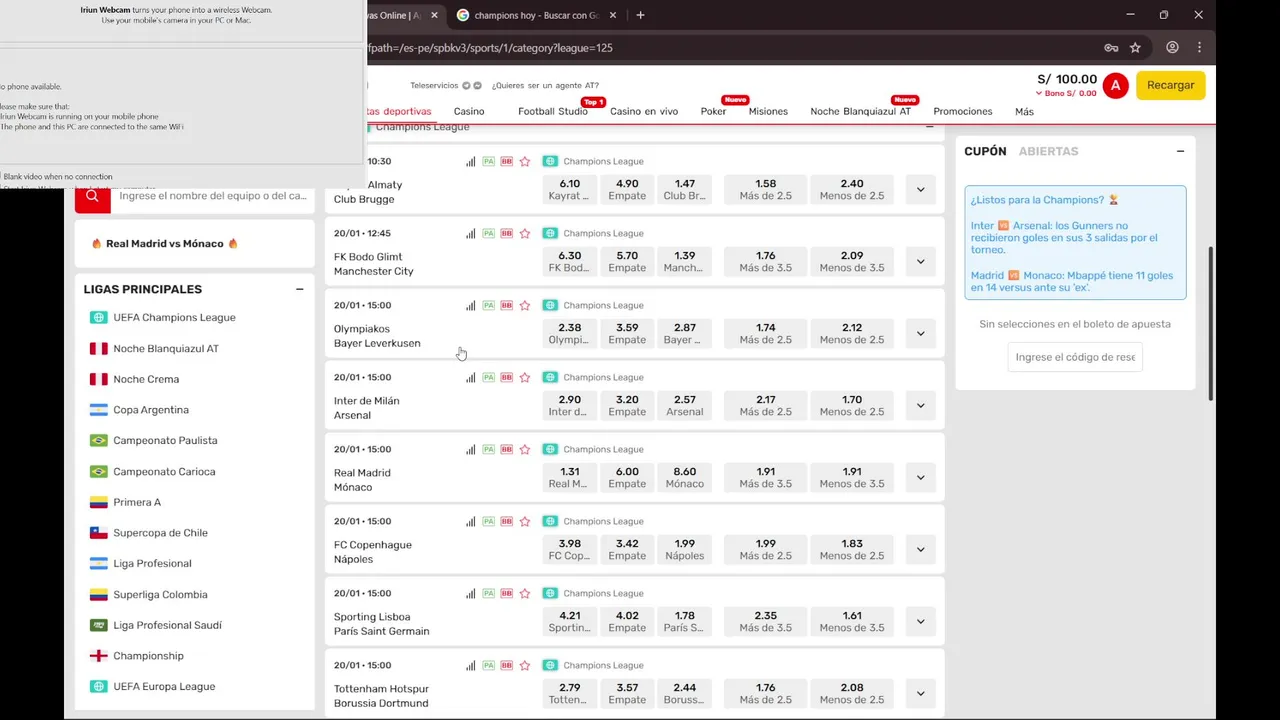Click the PA icon on FC Copenhague row

click(489, 522)
